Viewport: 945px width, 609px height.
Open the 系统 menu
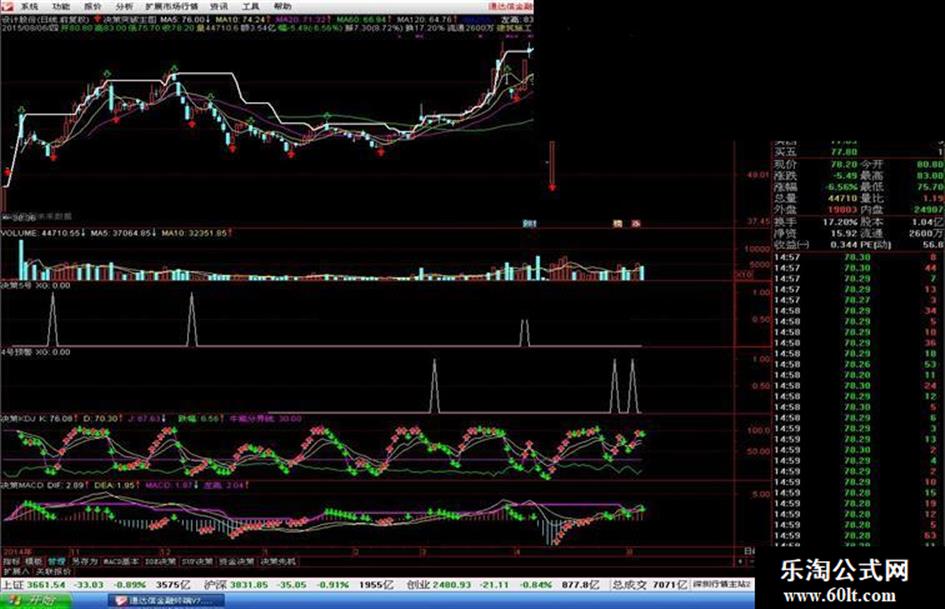[29, 6]
